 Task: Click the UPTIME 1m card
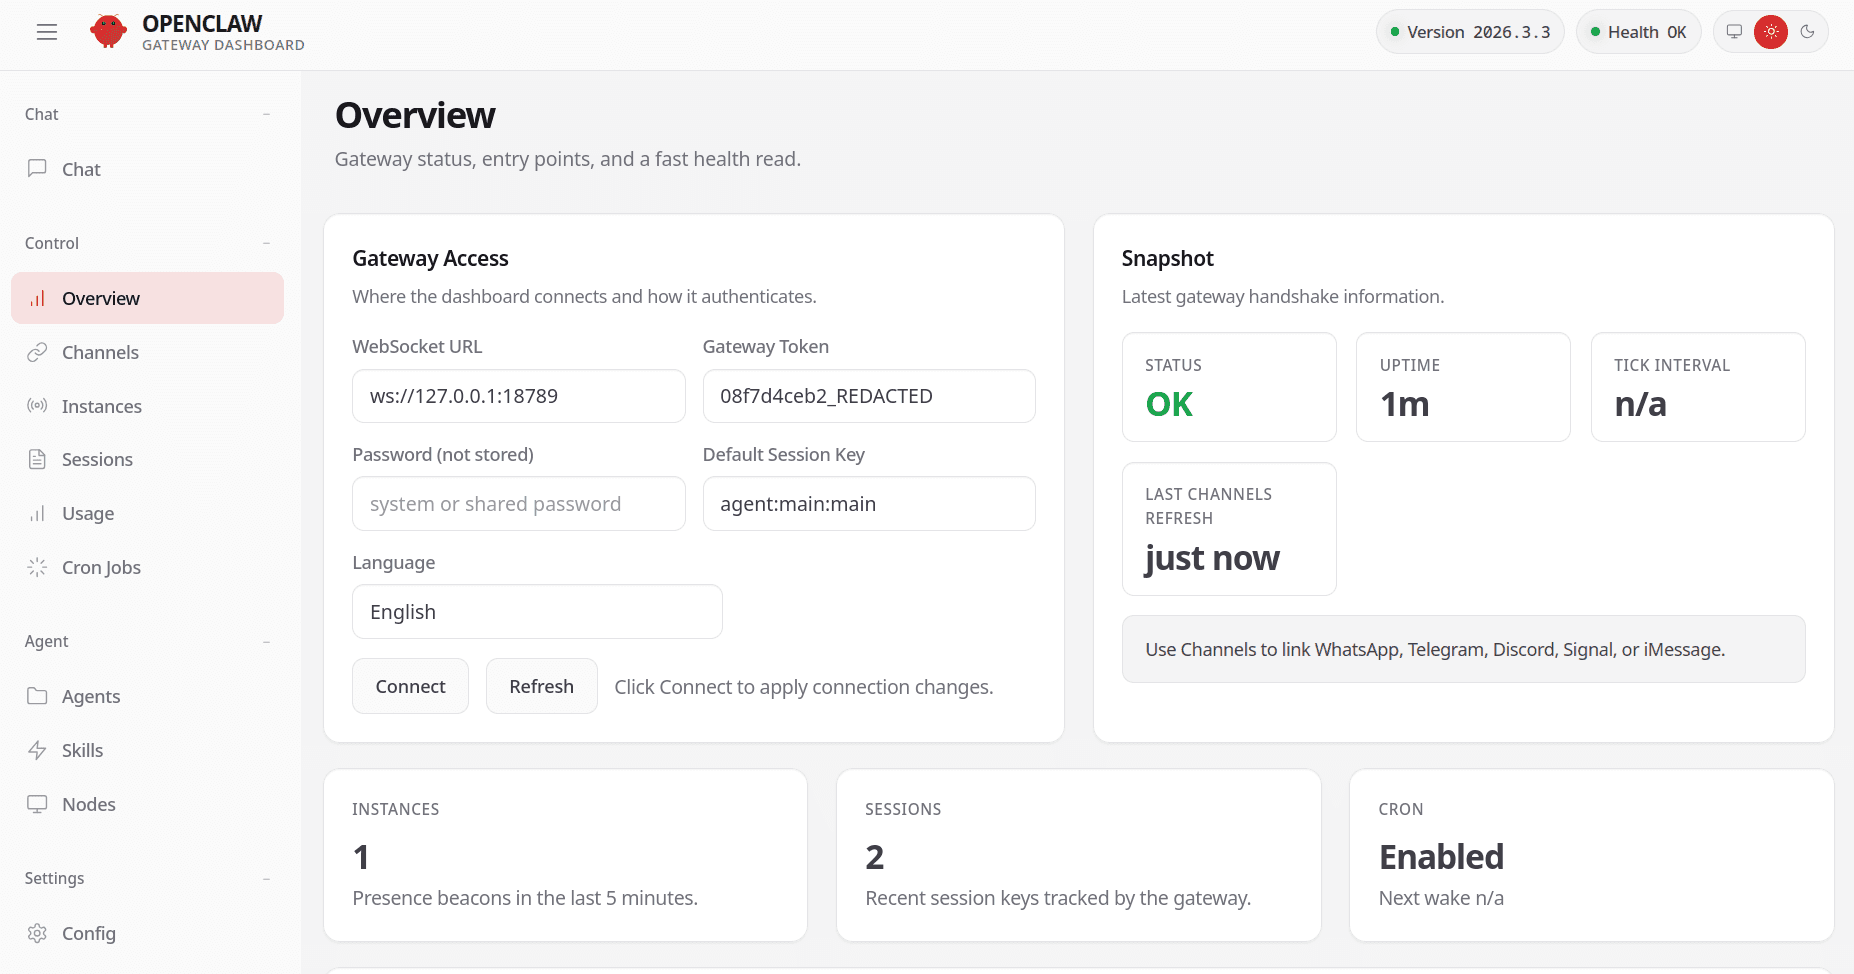click(x=1463, y=387)
